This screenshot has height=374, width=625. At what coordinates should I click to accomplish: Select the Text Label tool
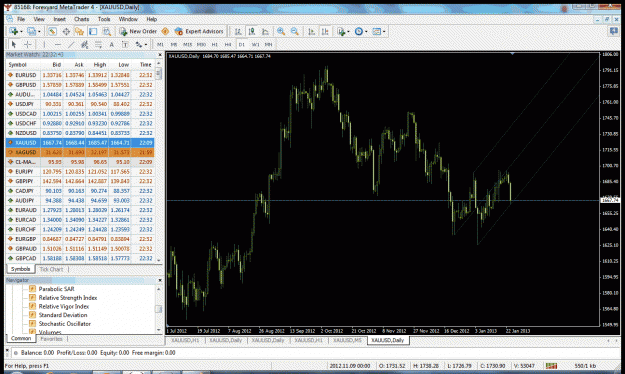click(125, 44)
